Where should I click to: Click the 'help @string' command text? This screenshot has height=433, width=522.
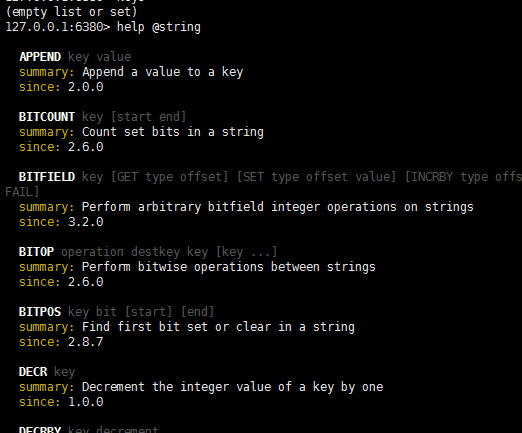pyautogui.click(x=159, y=27)
